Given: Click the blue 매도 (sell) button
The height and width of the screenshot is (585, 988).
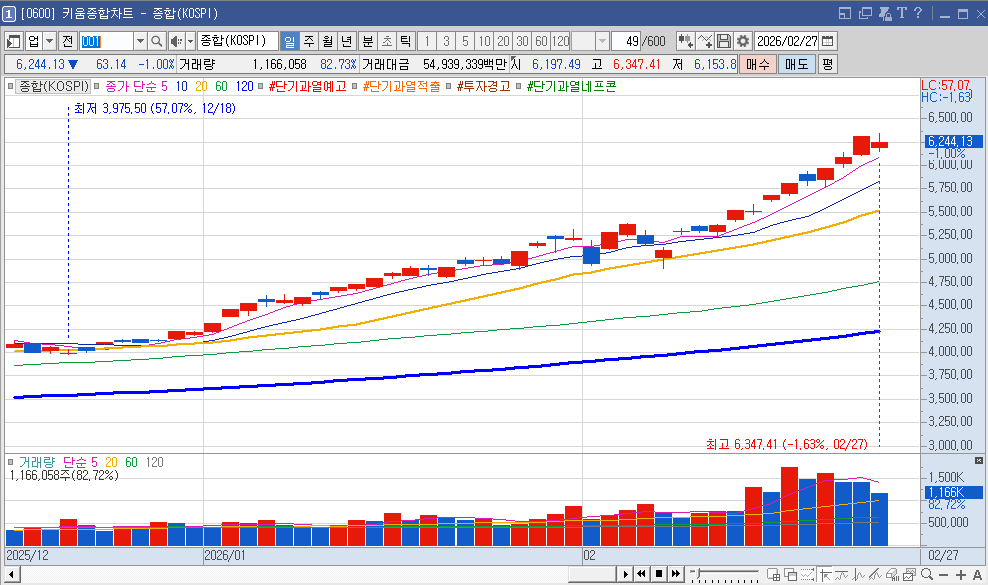Looking at the screenshot, I should (x=797, y=64).
